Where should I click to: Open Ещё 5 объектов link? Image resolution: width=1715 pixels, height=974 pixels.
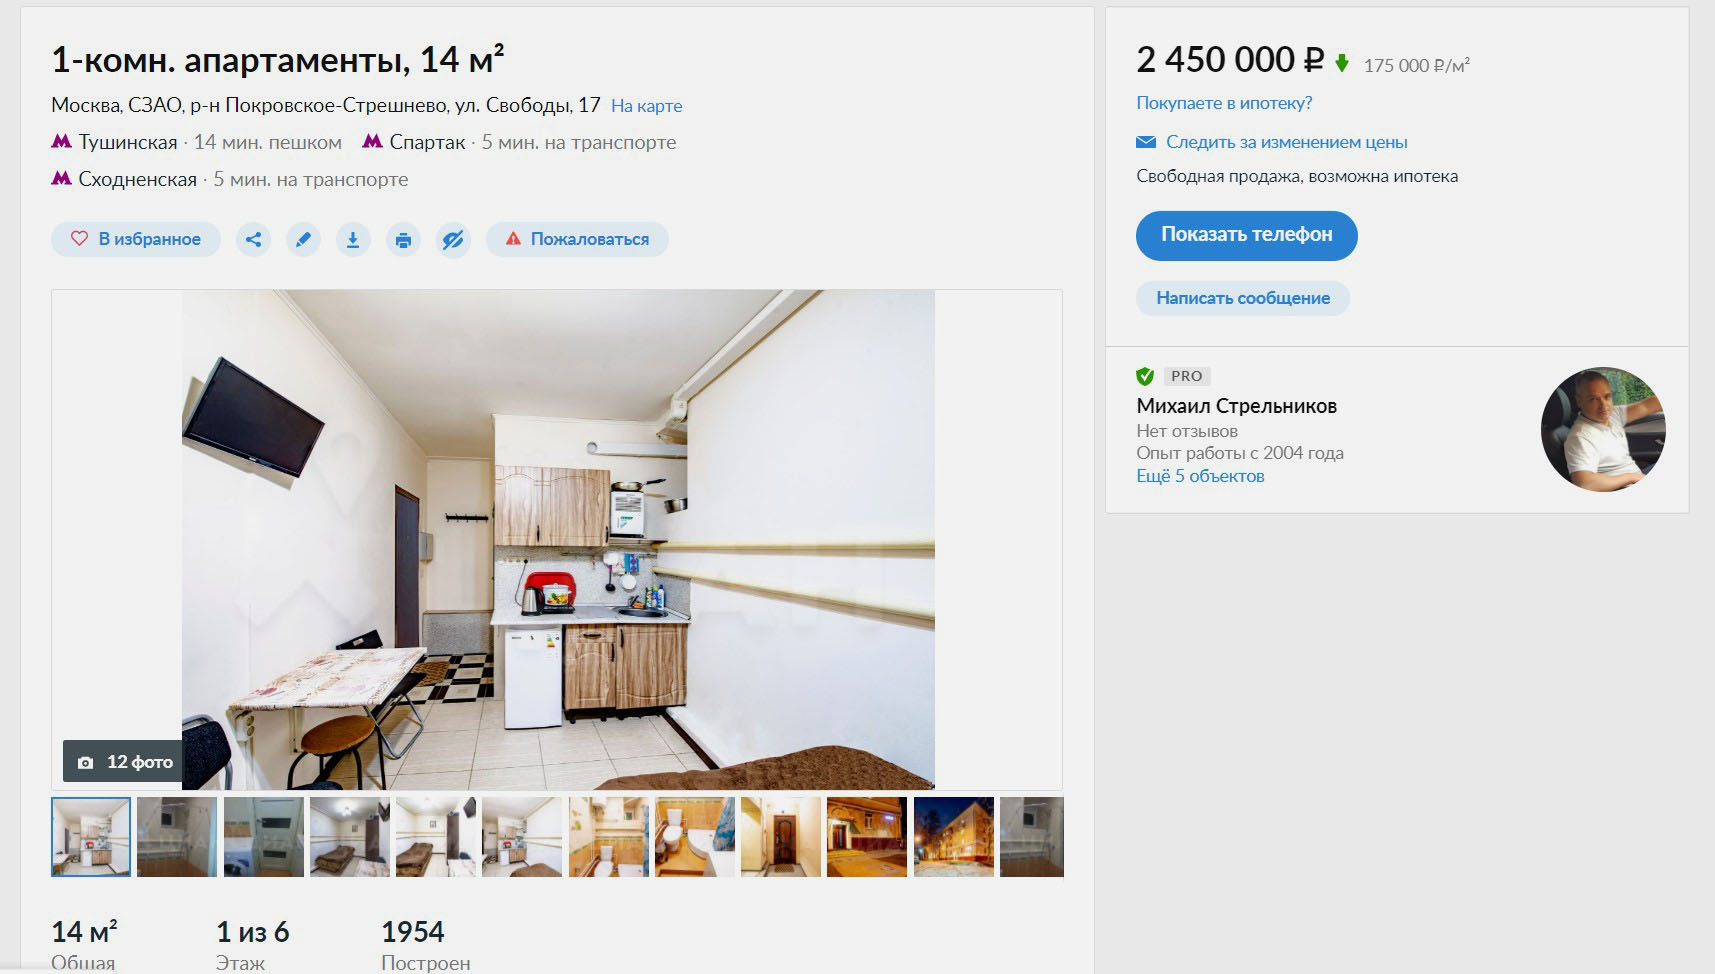[x=1200, y=476]
